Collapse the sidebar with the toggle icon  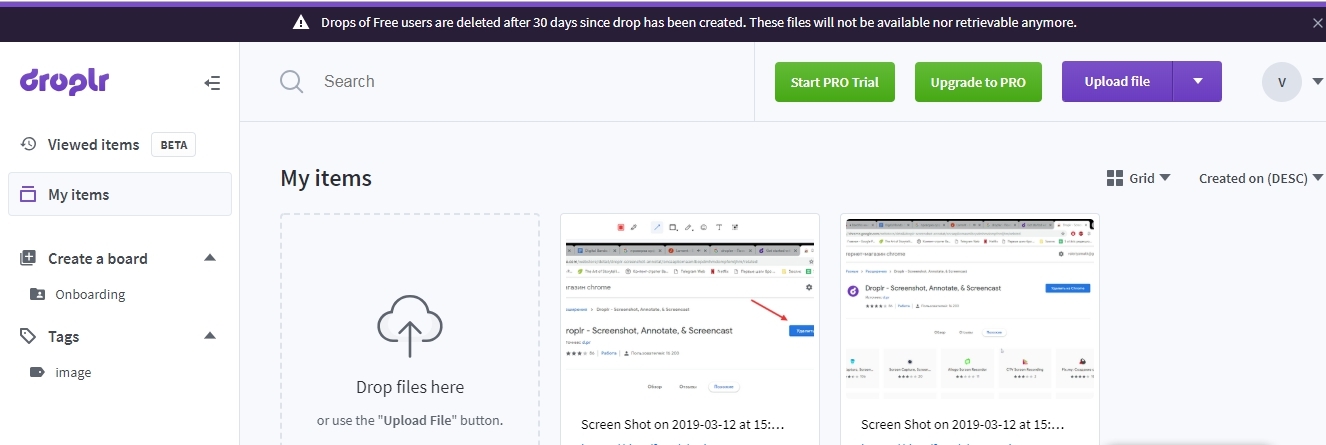212,83
